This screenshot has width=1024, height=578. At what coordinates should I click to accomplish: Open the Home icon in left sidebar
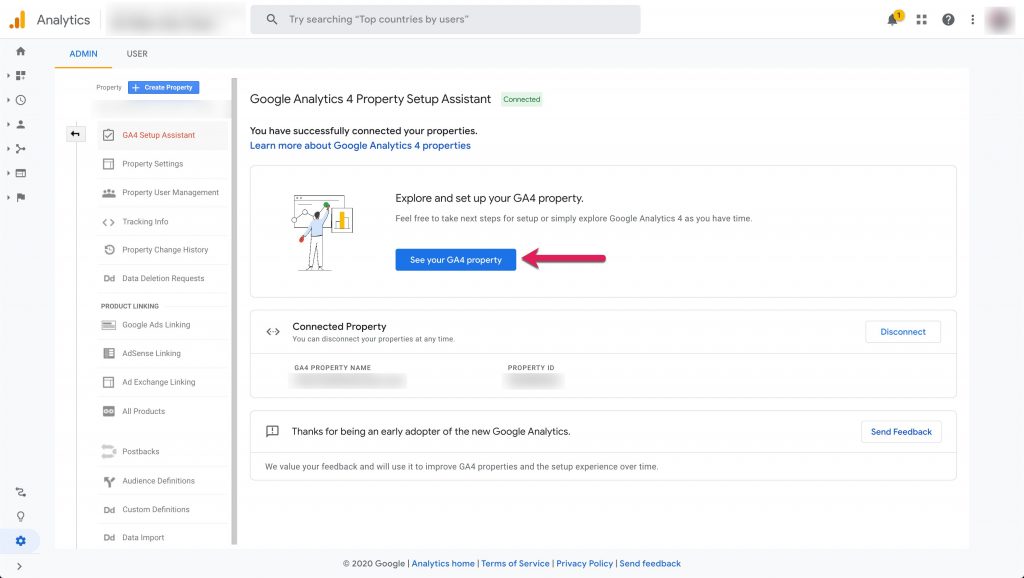pos(20,51)
